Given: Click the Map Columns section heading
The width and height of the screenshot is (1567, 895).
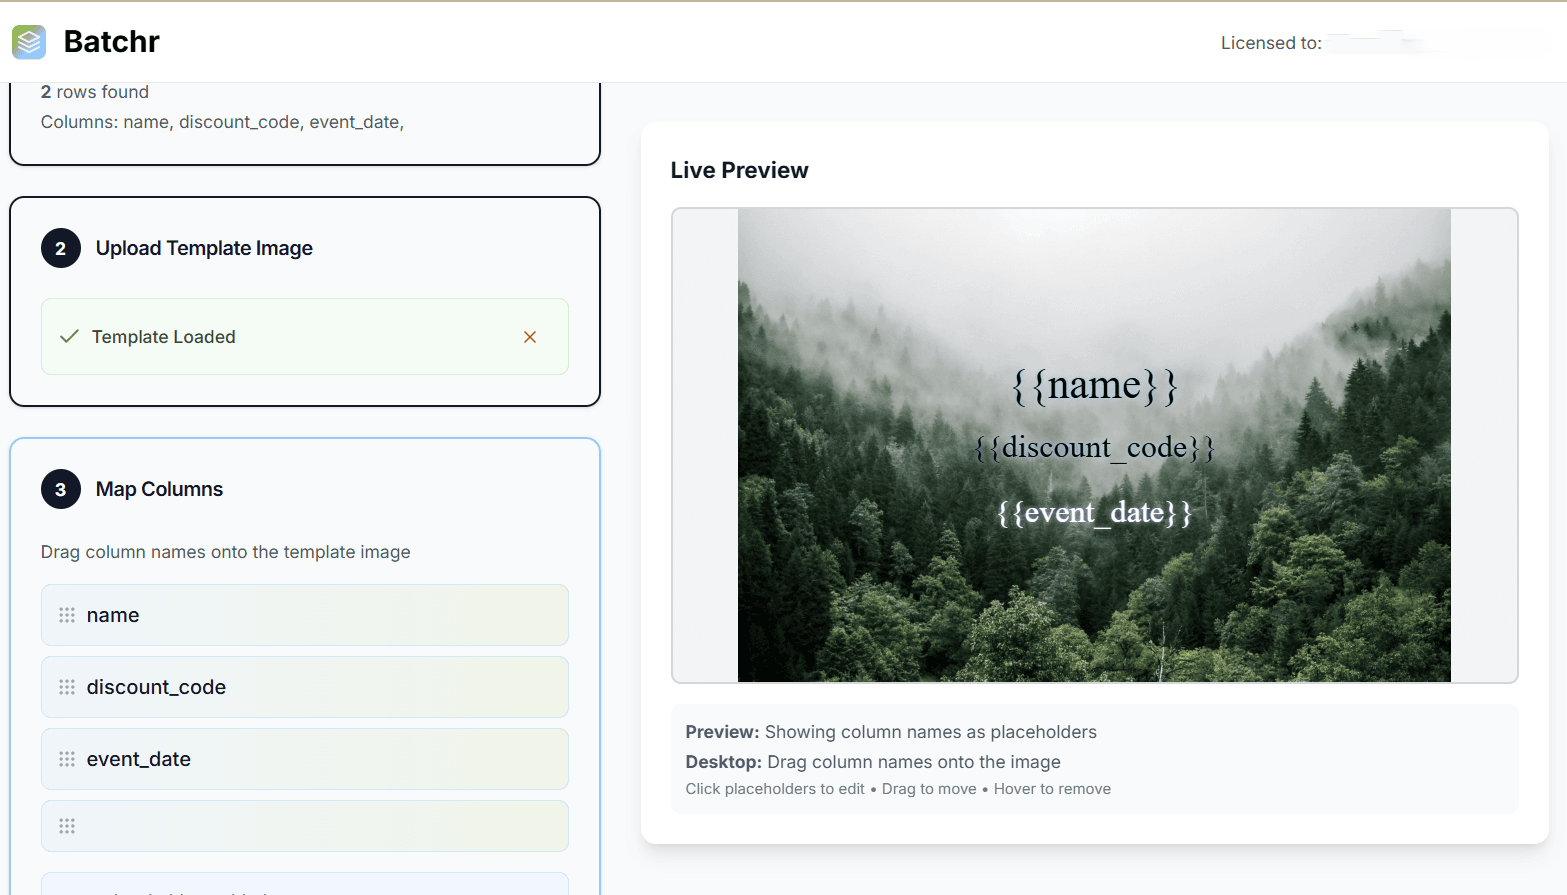Looking at the screenshot, I should (x=159, y=490).
